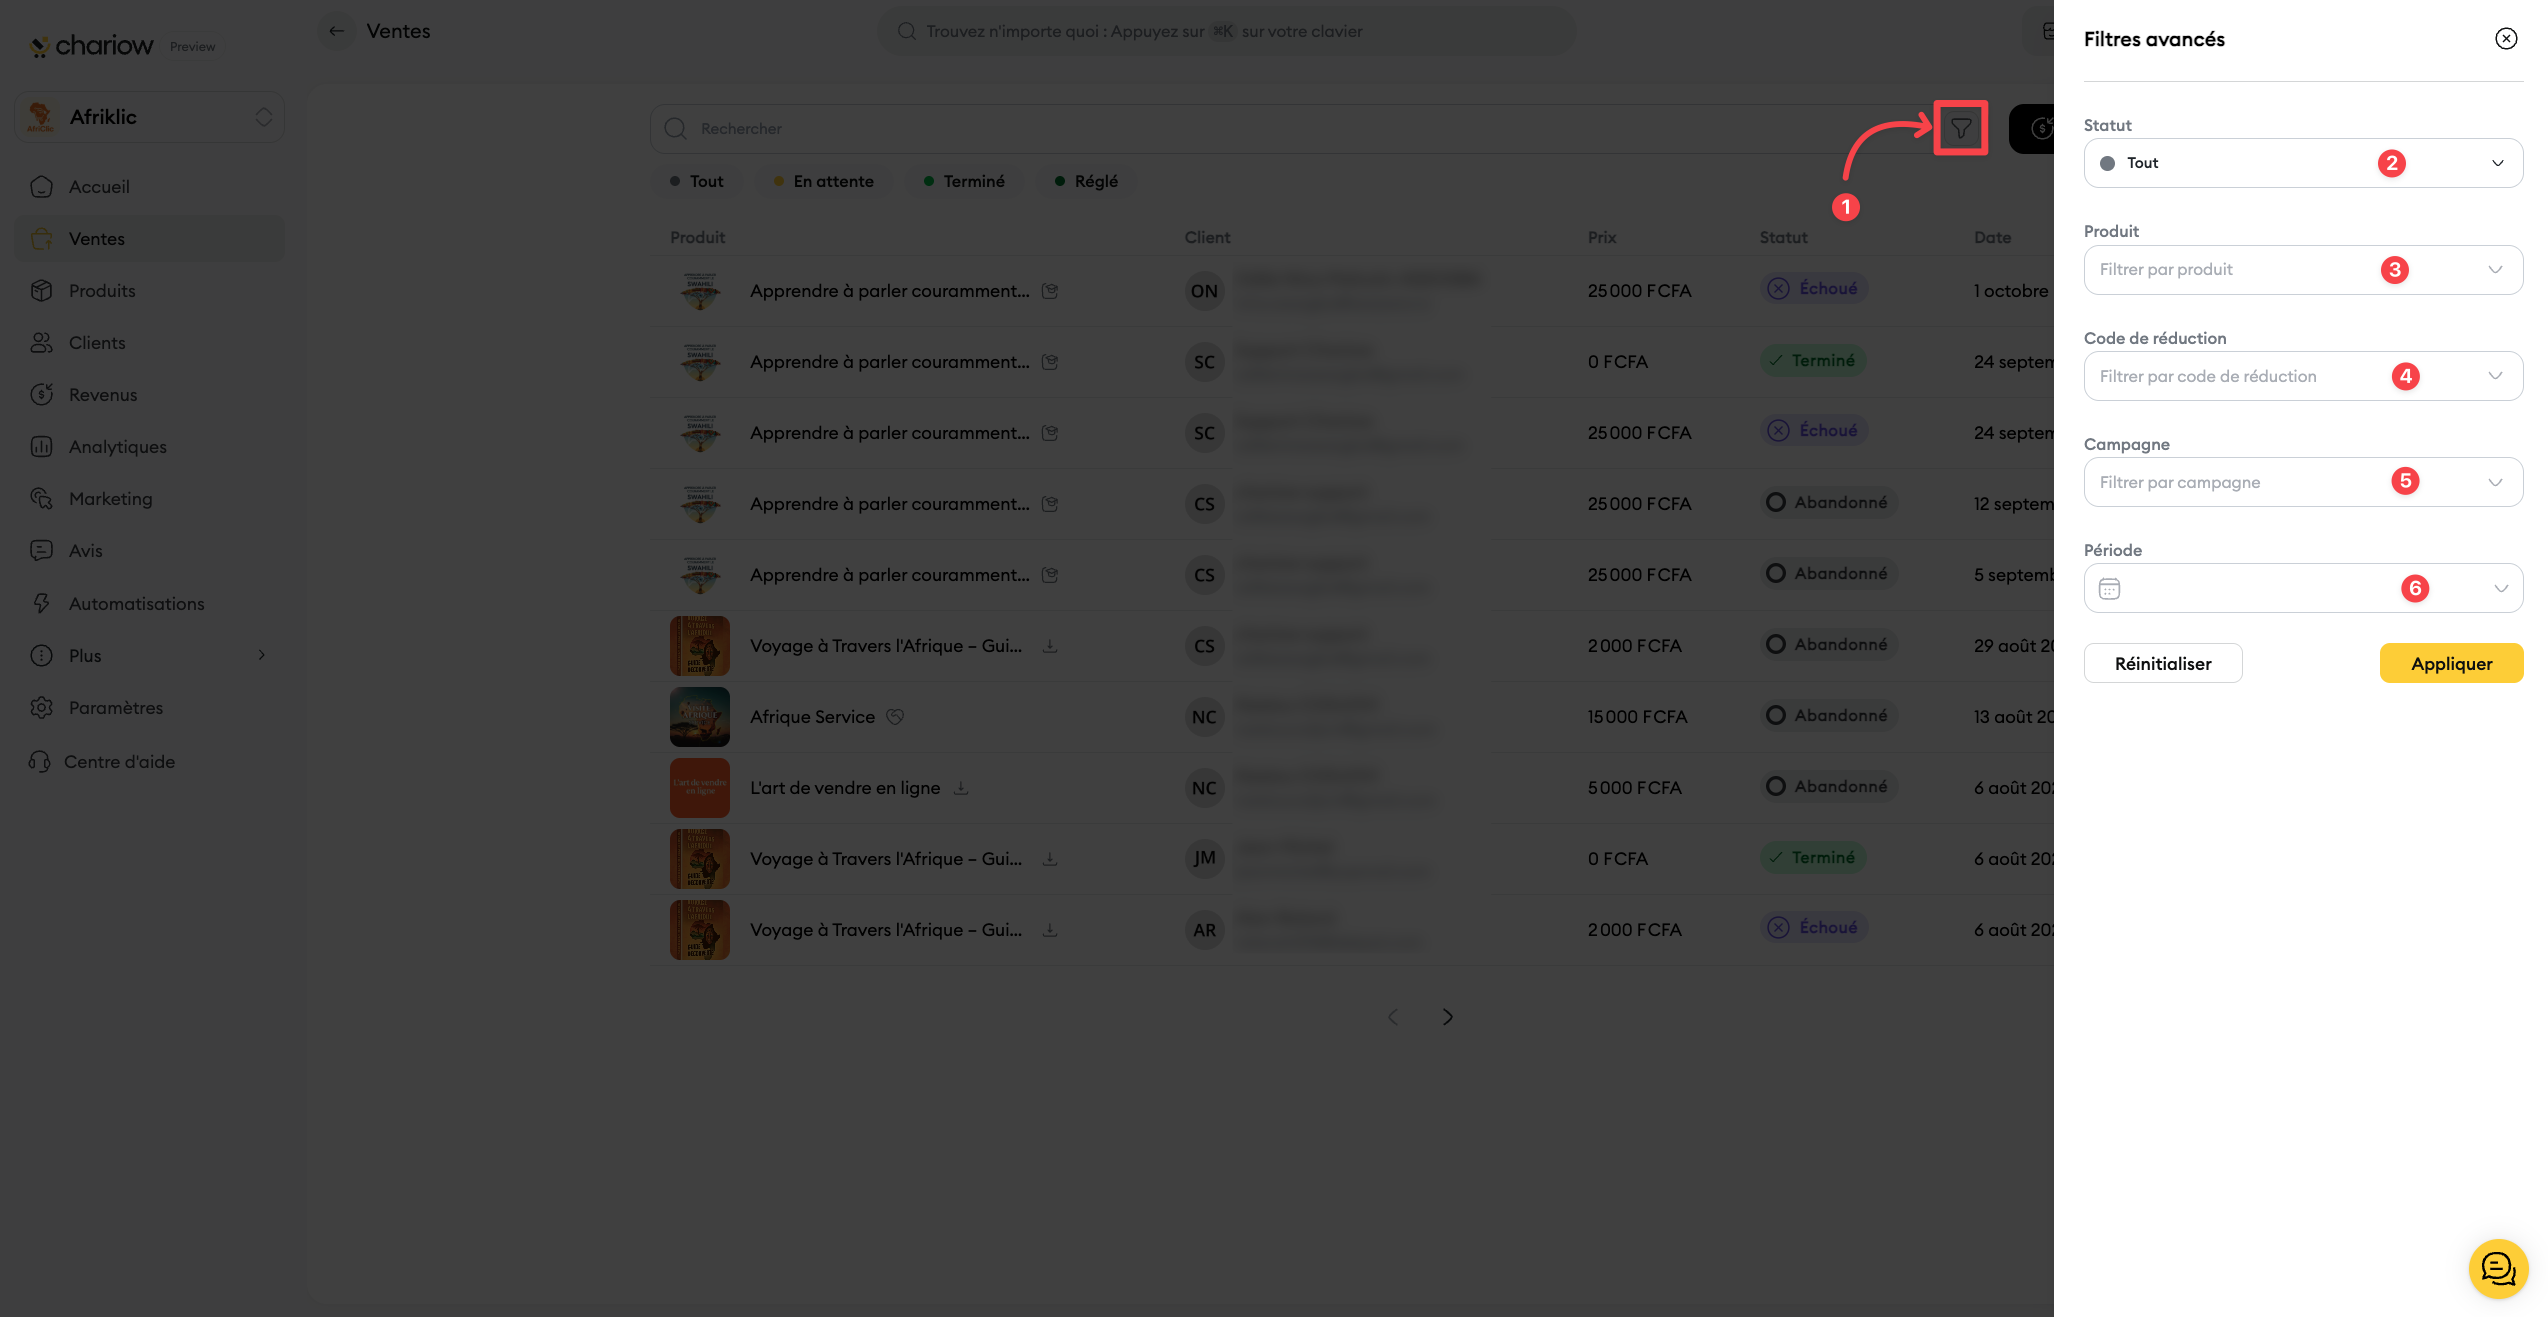Expand the Statut dropdown showing Tout

[x=2302, y=163]
